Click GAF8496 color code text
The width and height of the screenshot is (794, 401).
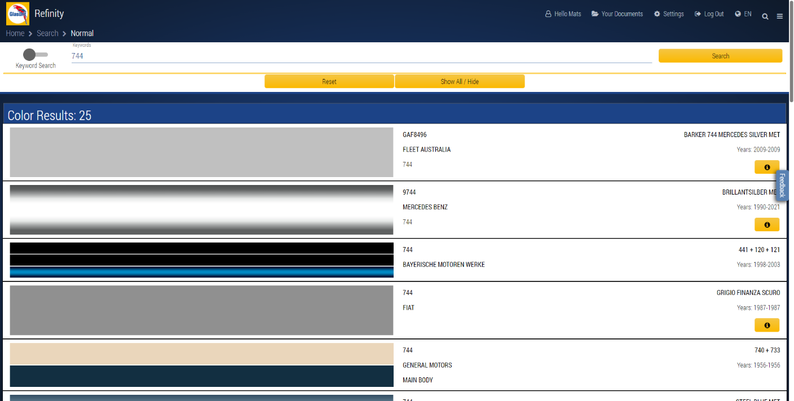coord(415,135)
